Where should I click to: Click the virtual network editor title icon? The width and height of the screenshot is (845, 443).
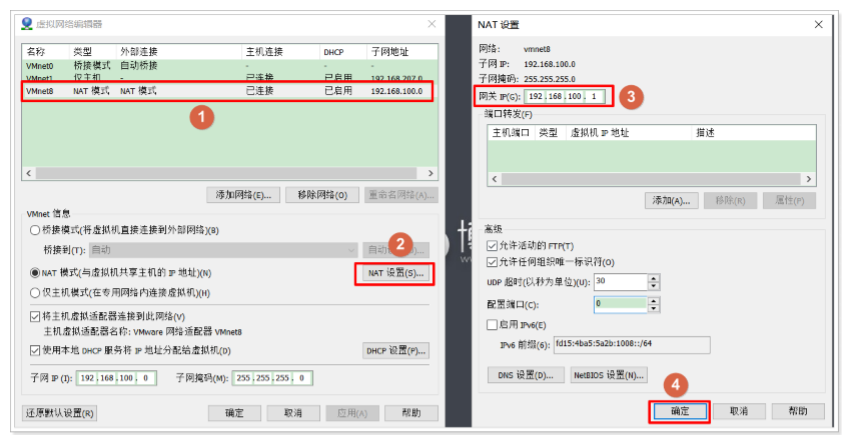[27, 24]
